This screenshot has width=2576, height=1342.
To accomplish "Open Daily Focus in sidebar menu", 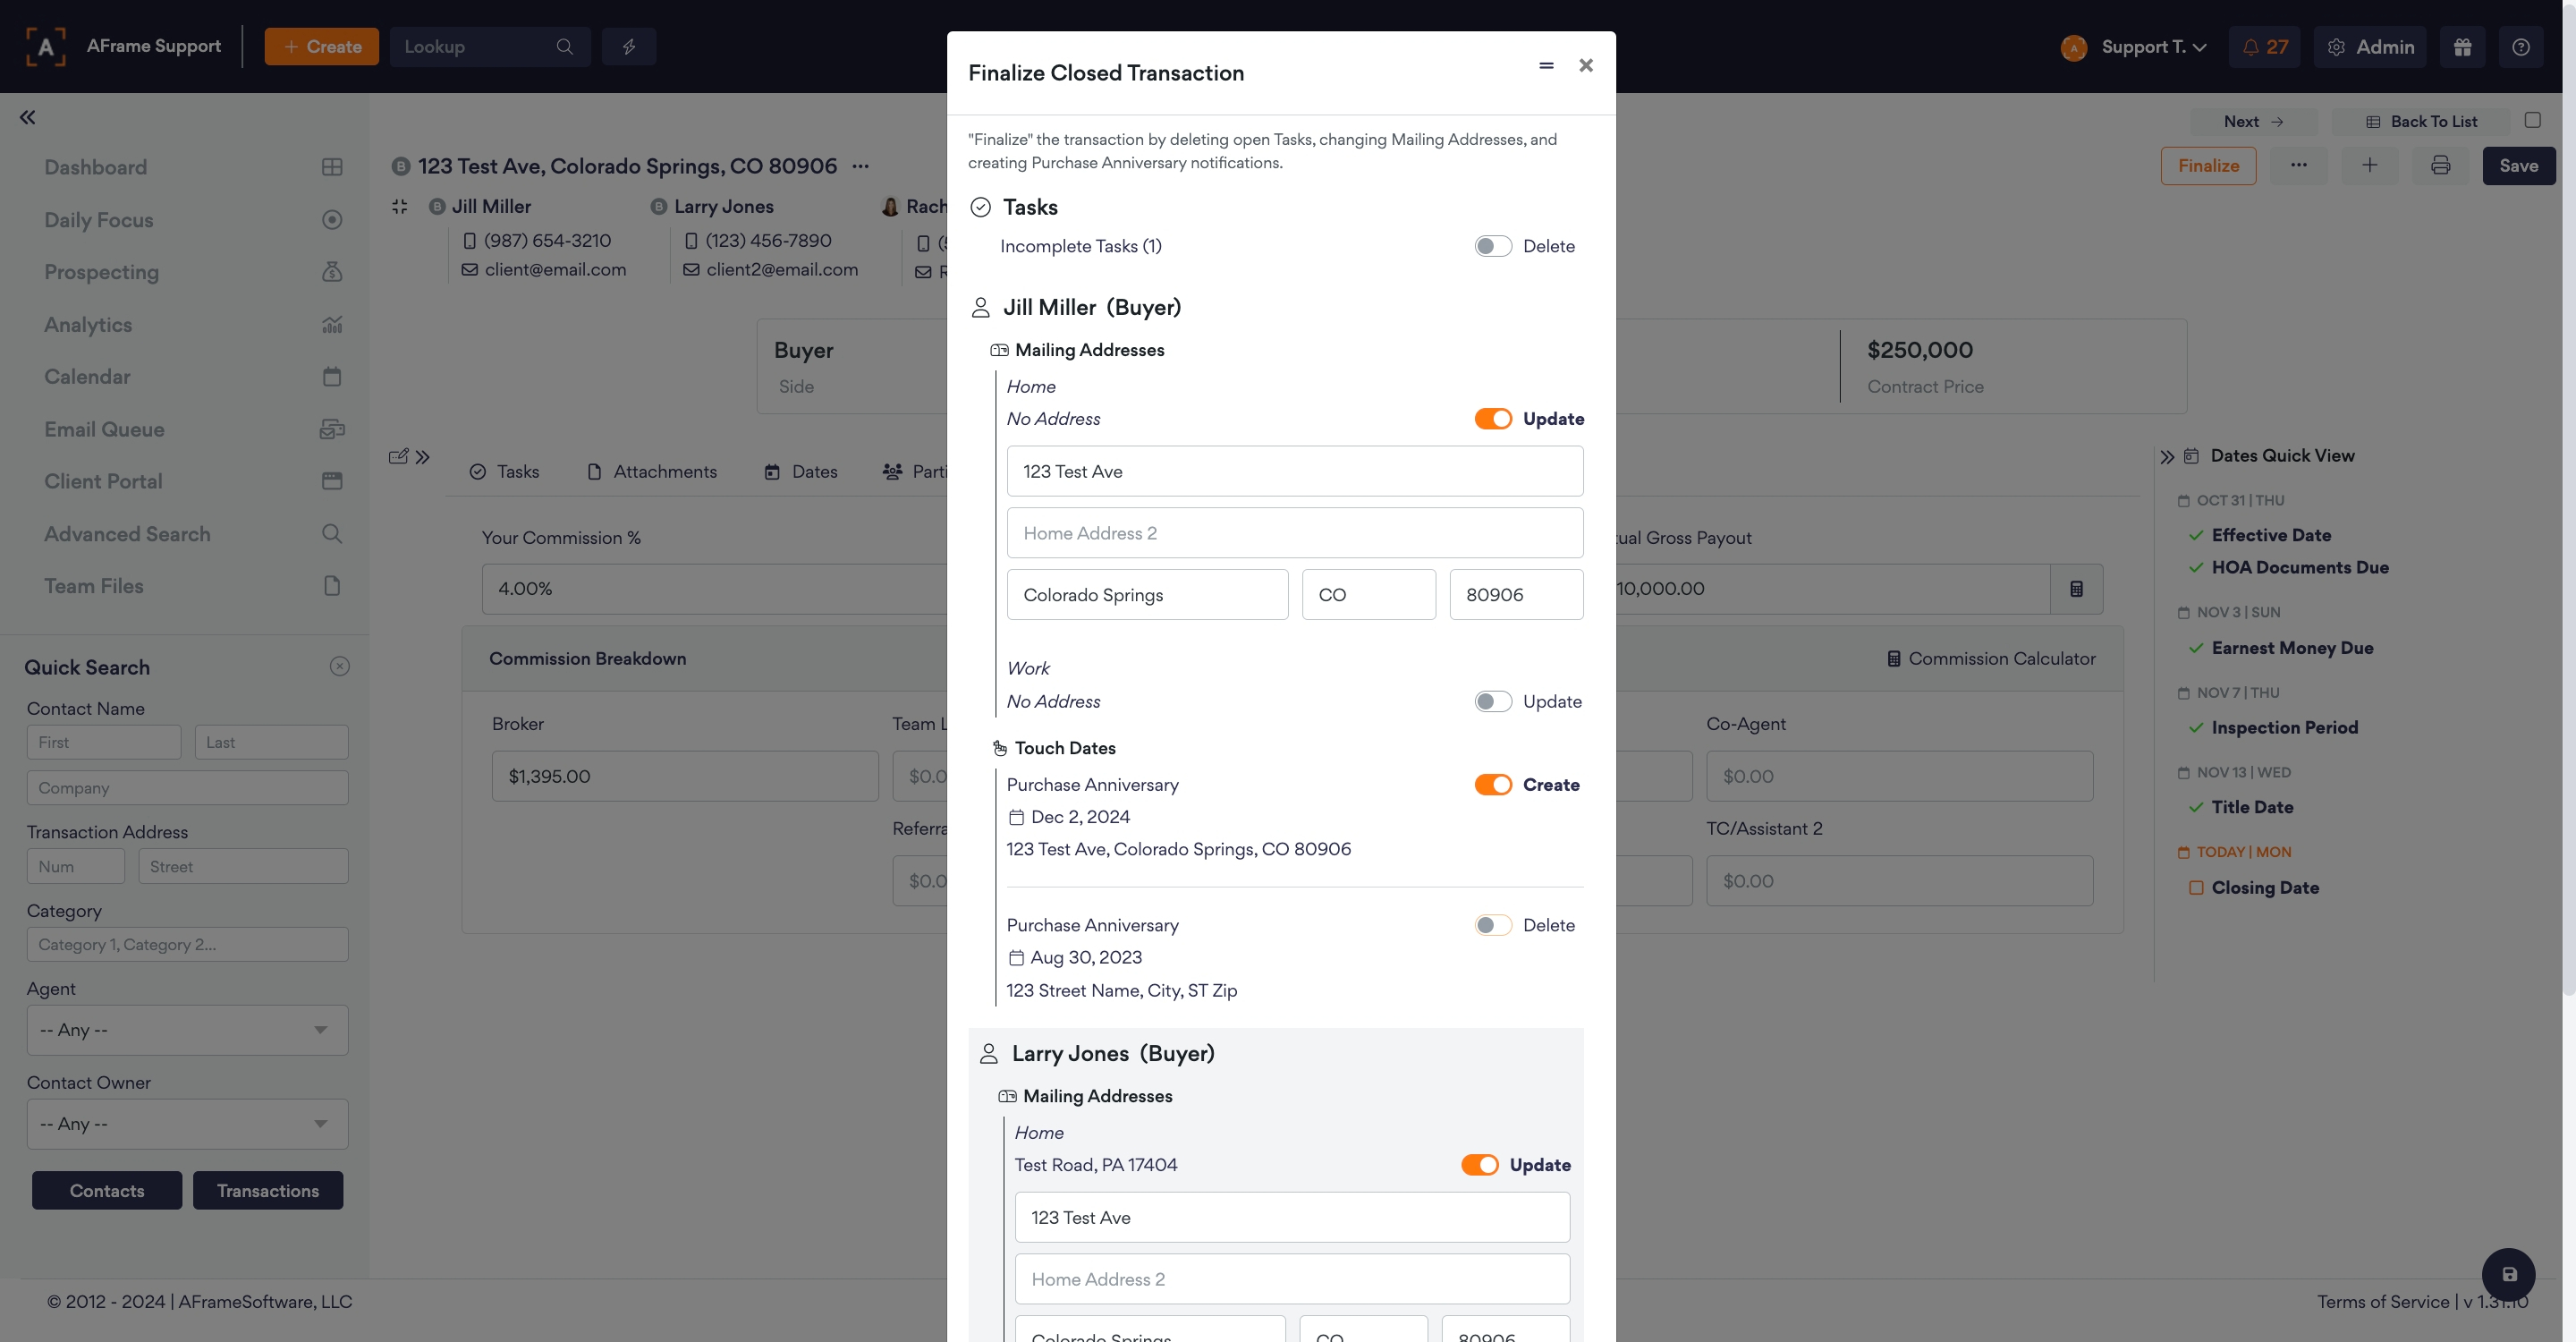I will (x=99, y=220).
